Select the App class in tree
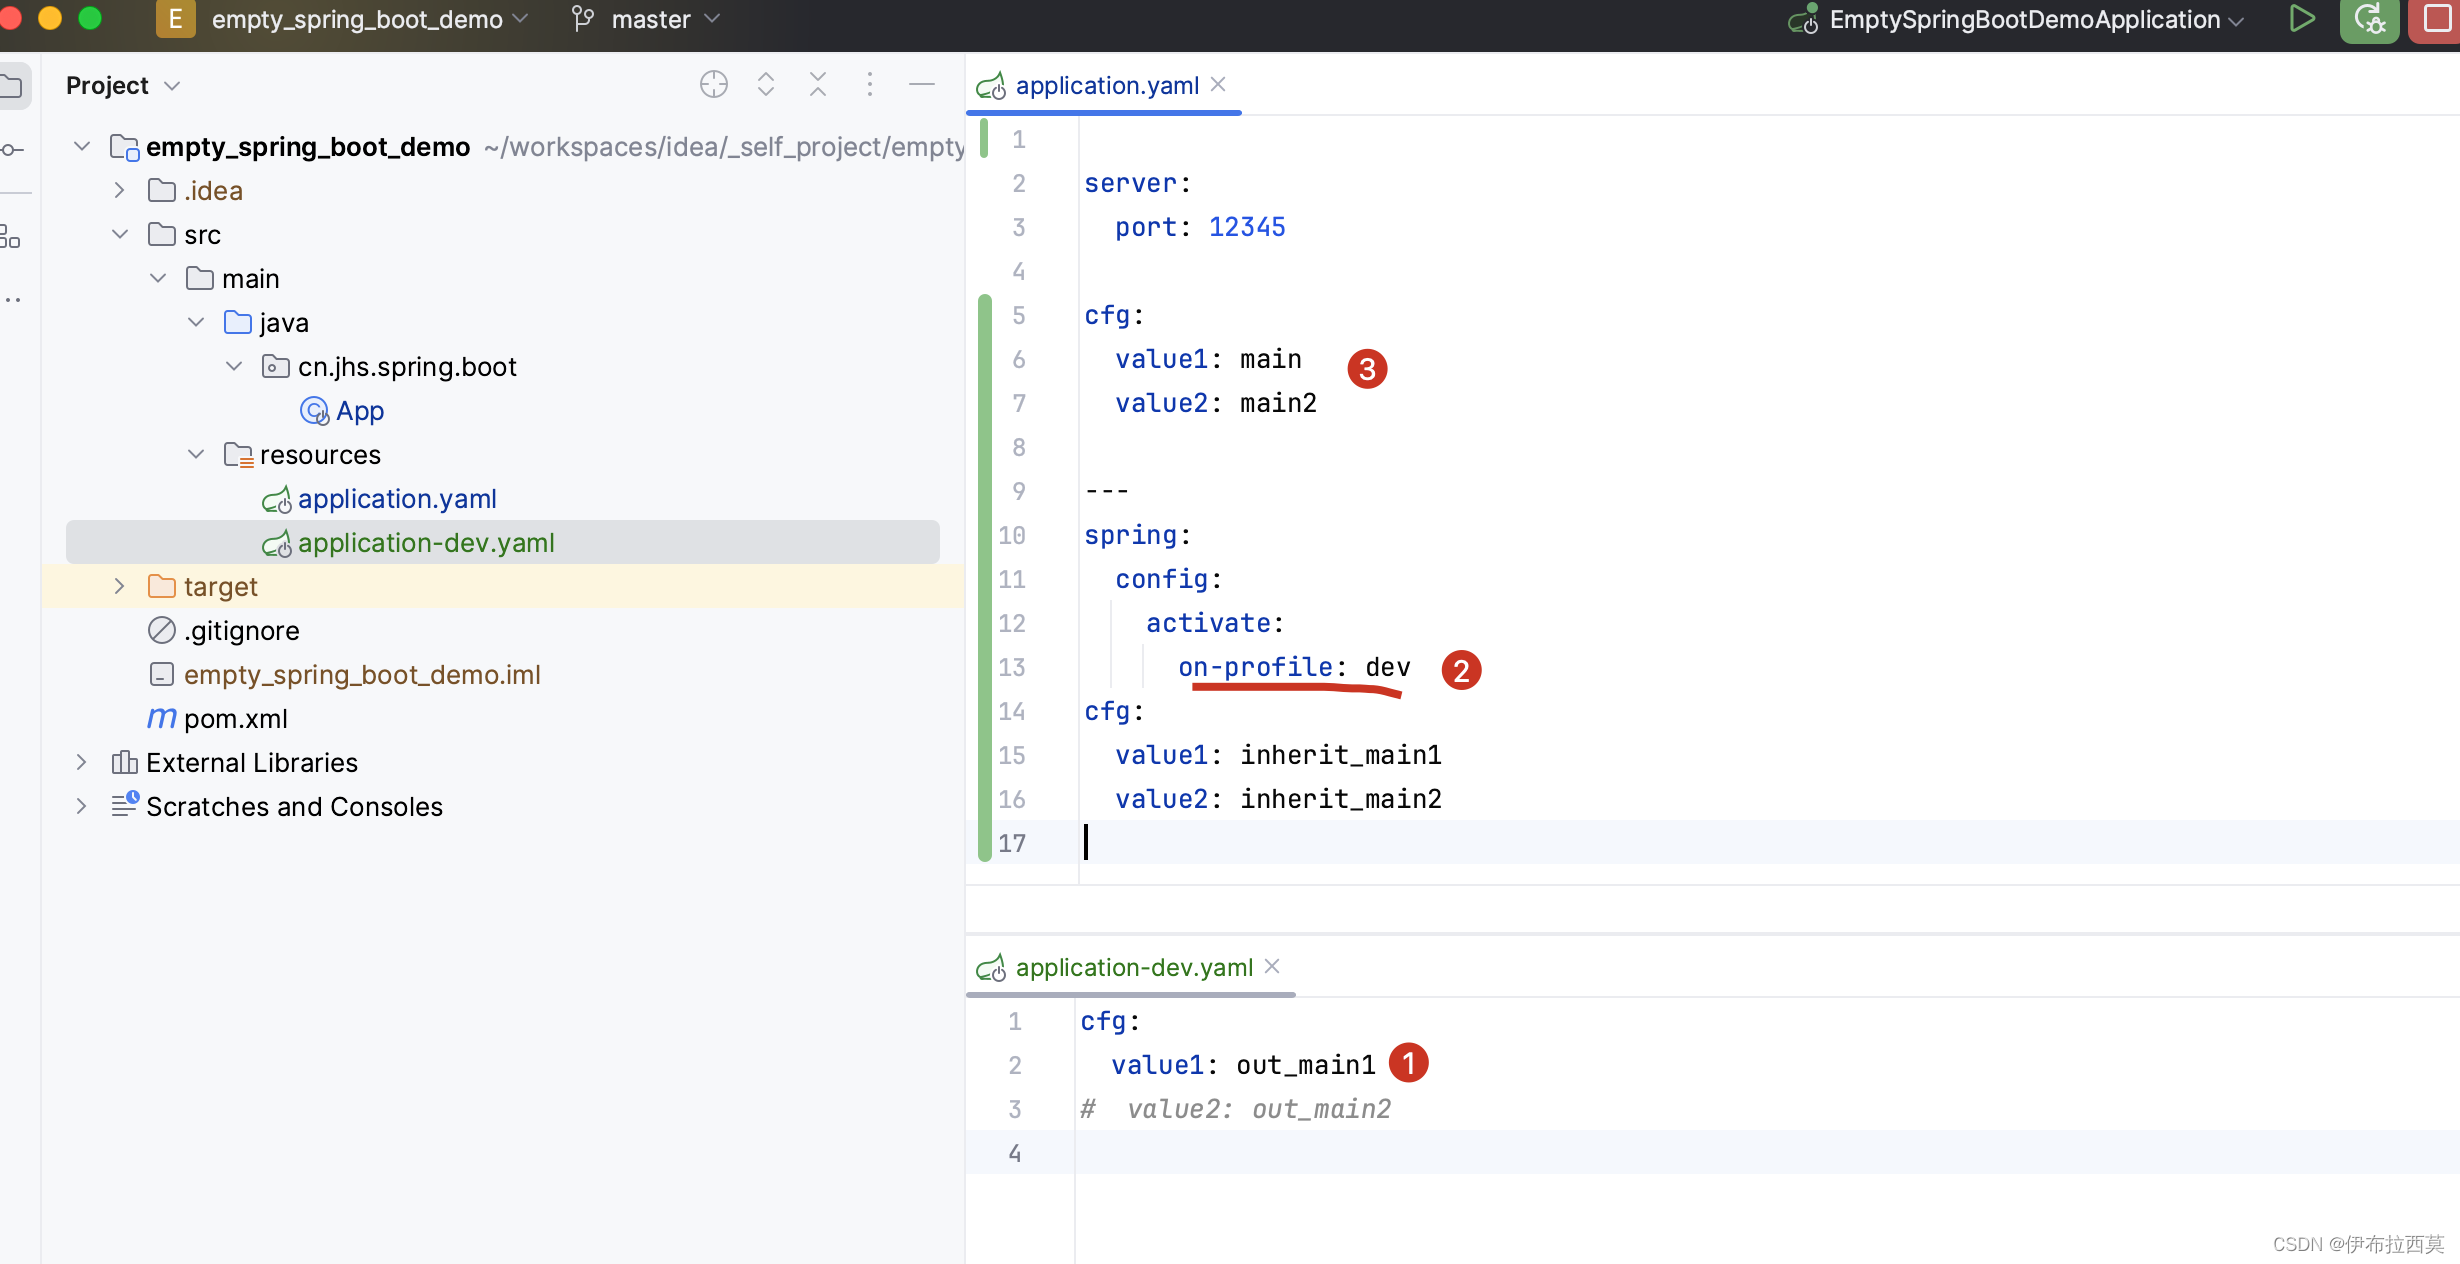The width and height of the screenshot is (2460, 1264). 360,411
